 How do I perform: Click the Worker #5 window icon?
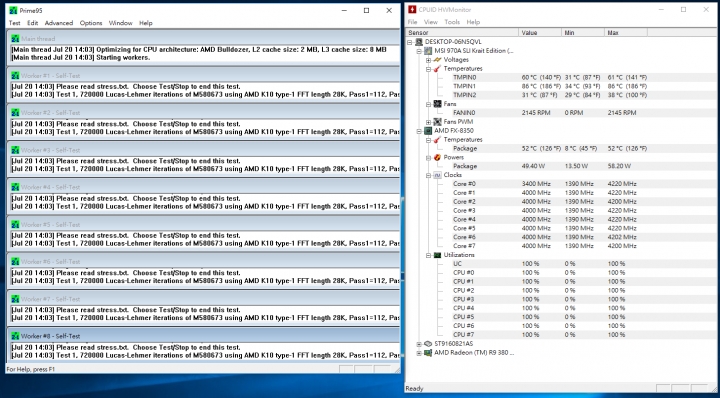pyautogui.click(x=15, y=224)
